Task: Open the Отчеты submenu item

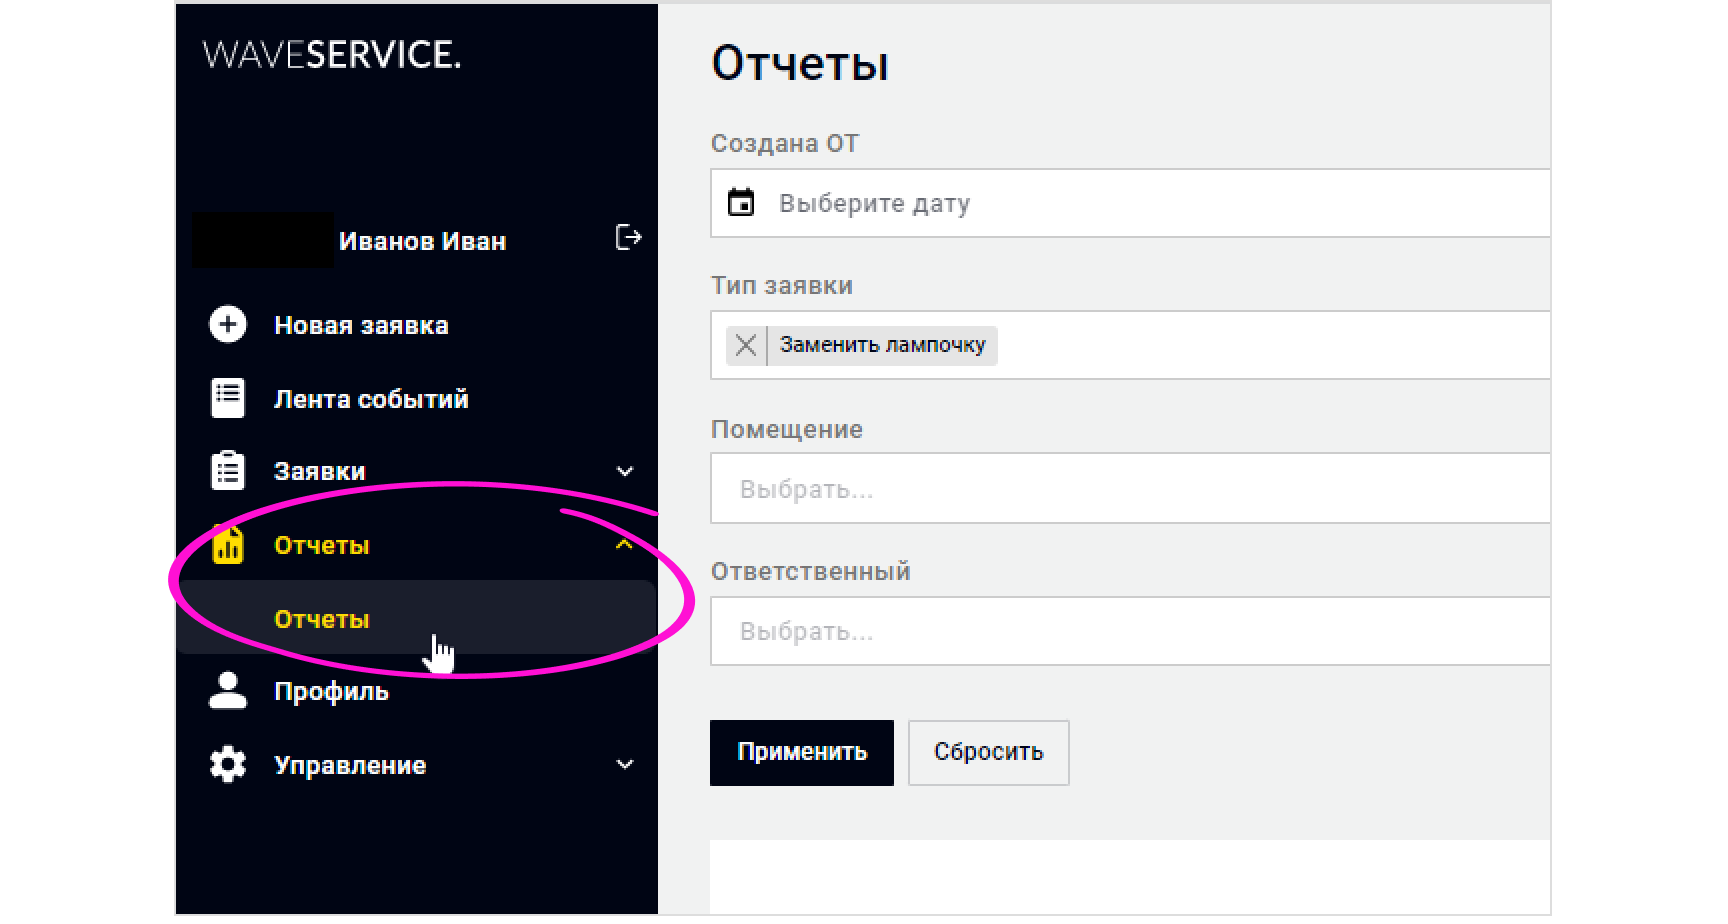Action: [322, 619]
